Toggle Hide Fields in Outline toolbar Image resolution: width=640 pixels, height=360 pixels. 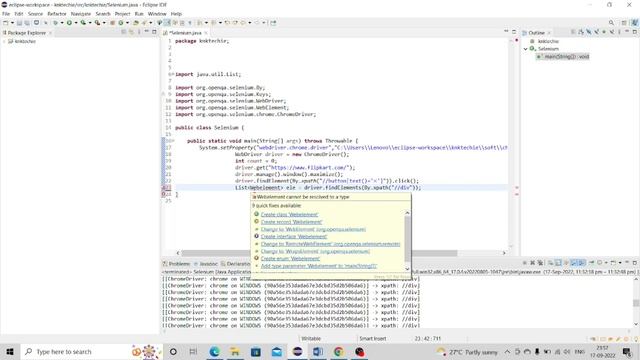tap(589, 32)
